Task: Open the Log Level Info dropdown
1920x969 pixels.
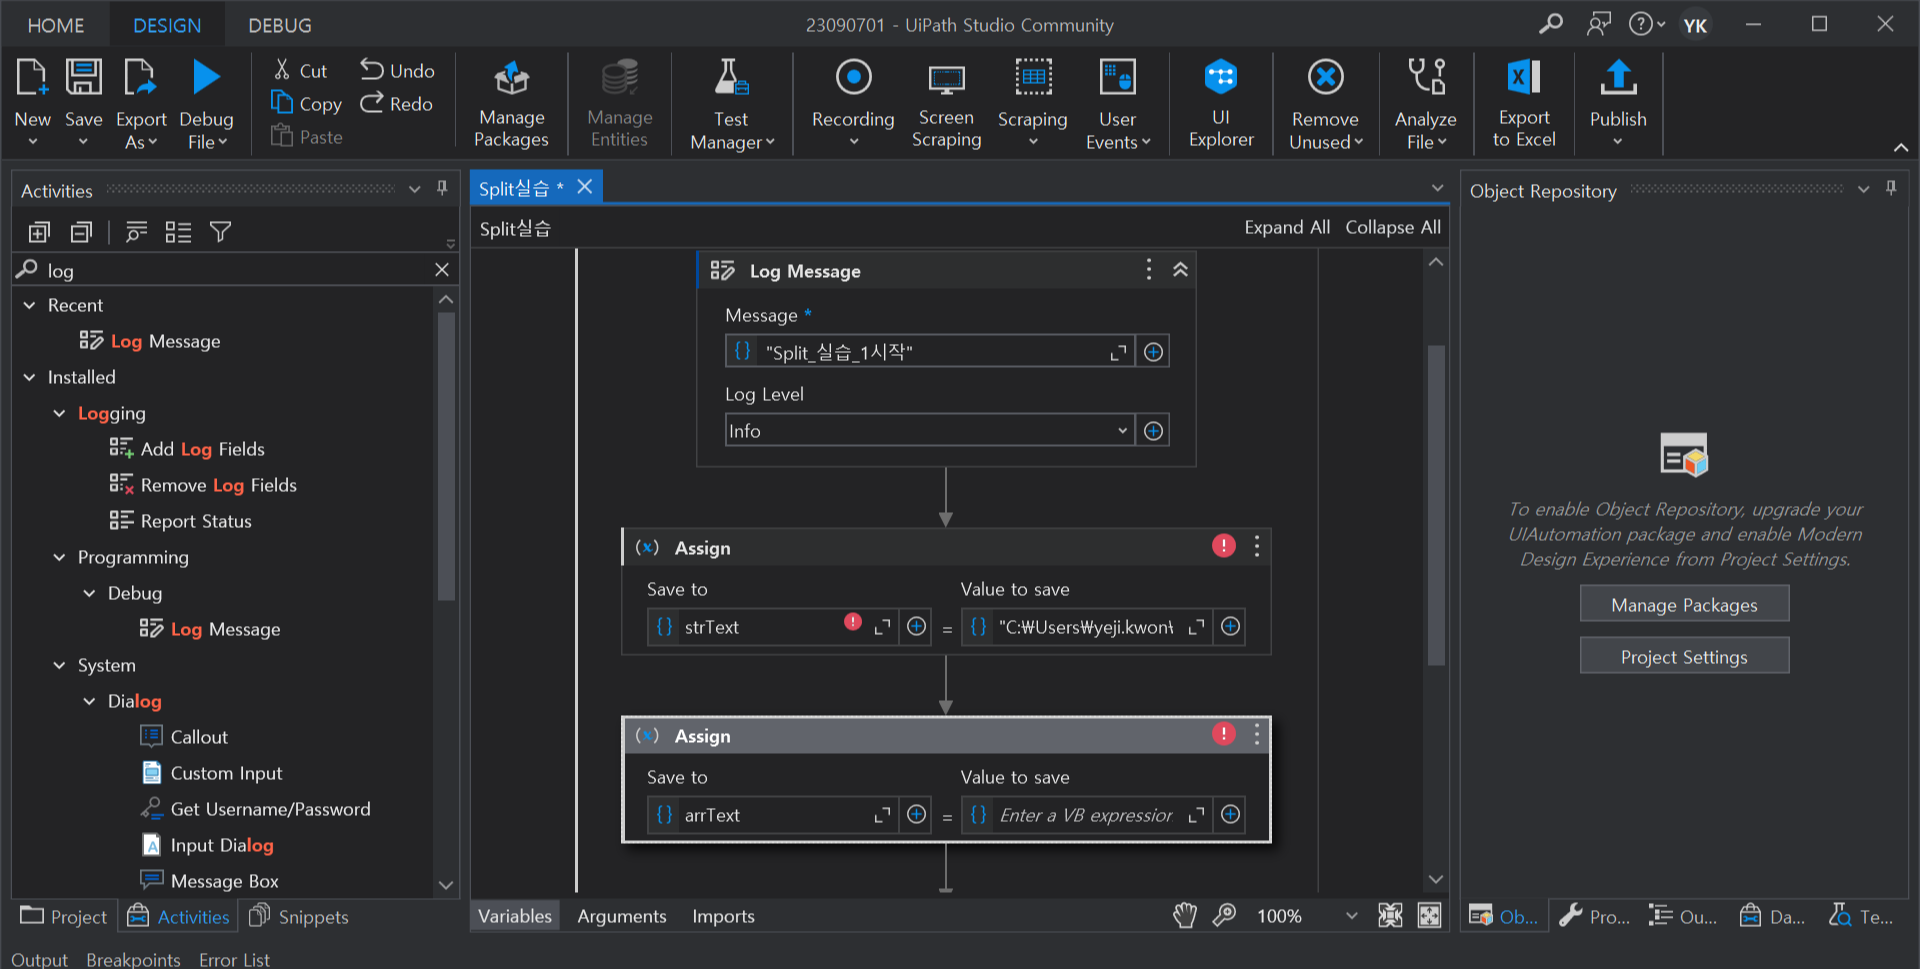Action: coord(930,431)
